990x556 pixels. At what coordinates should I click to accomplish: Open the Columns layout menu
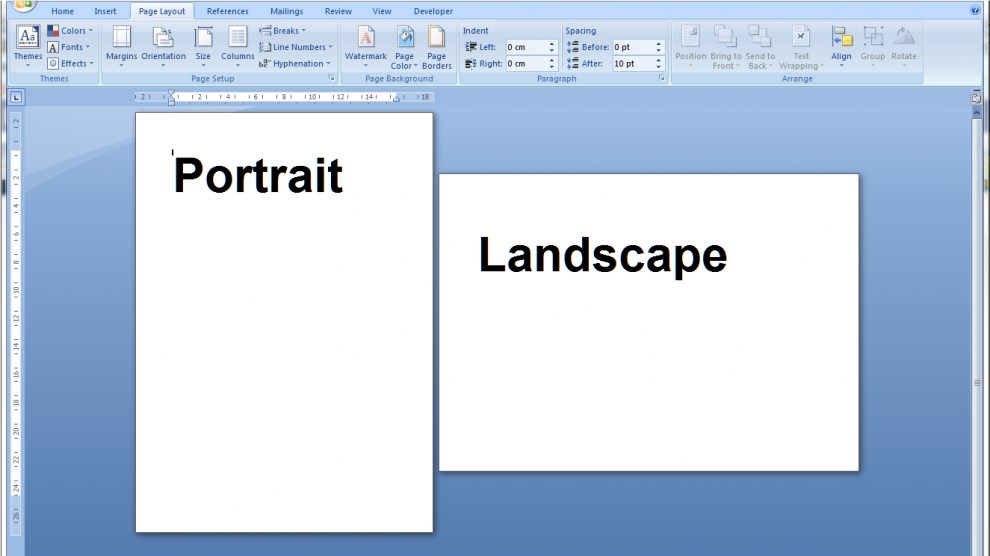(237, 43)
